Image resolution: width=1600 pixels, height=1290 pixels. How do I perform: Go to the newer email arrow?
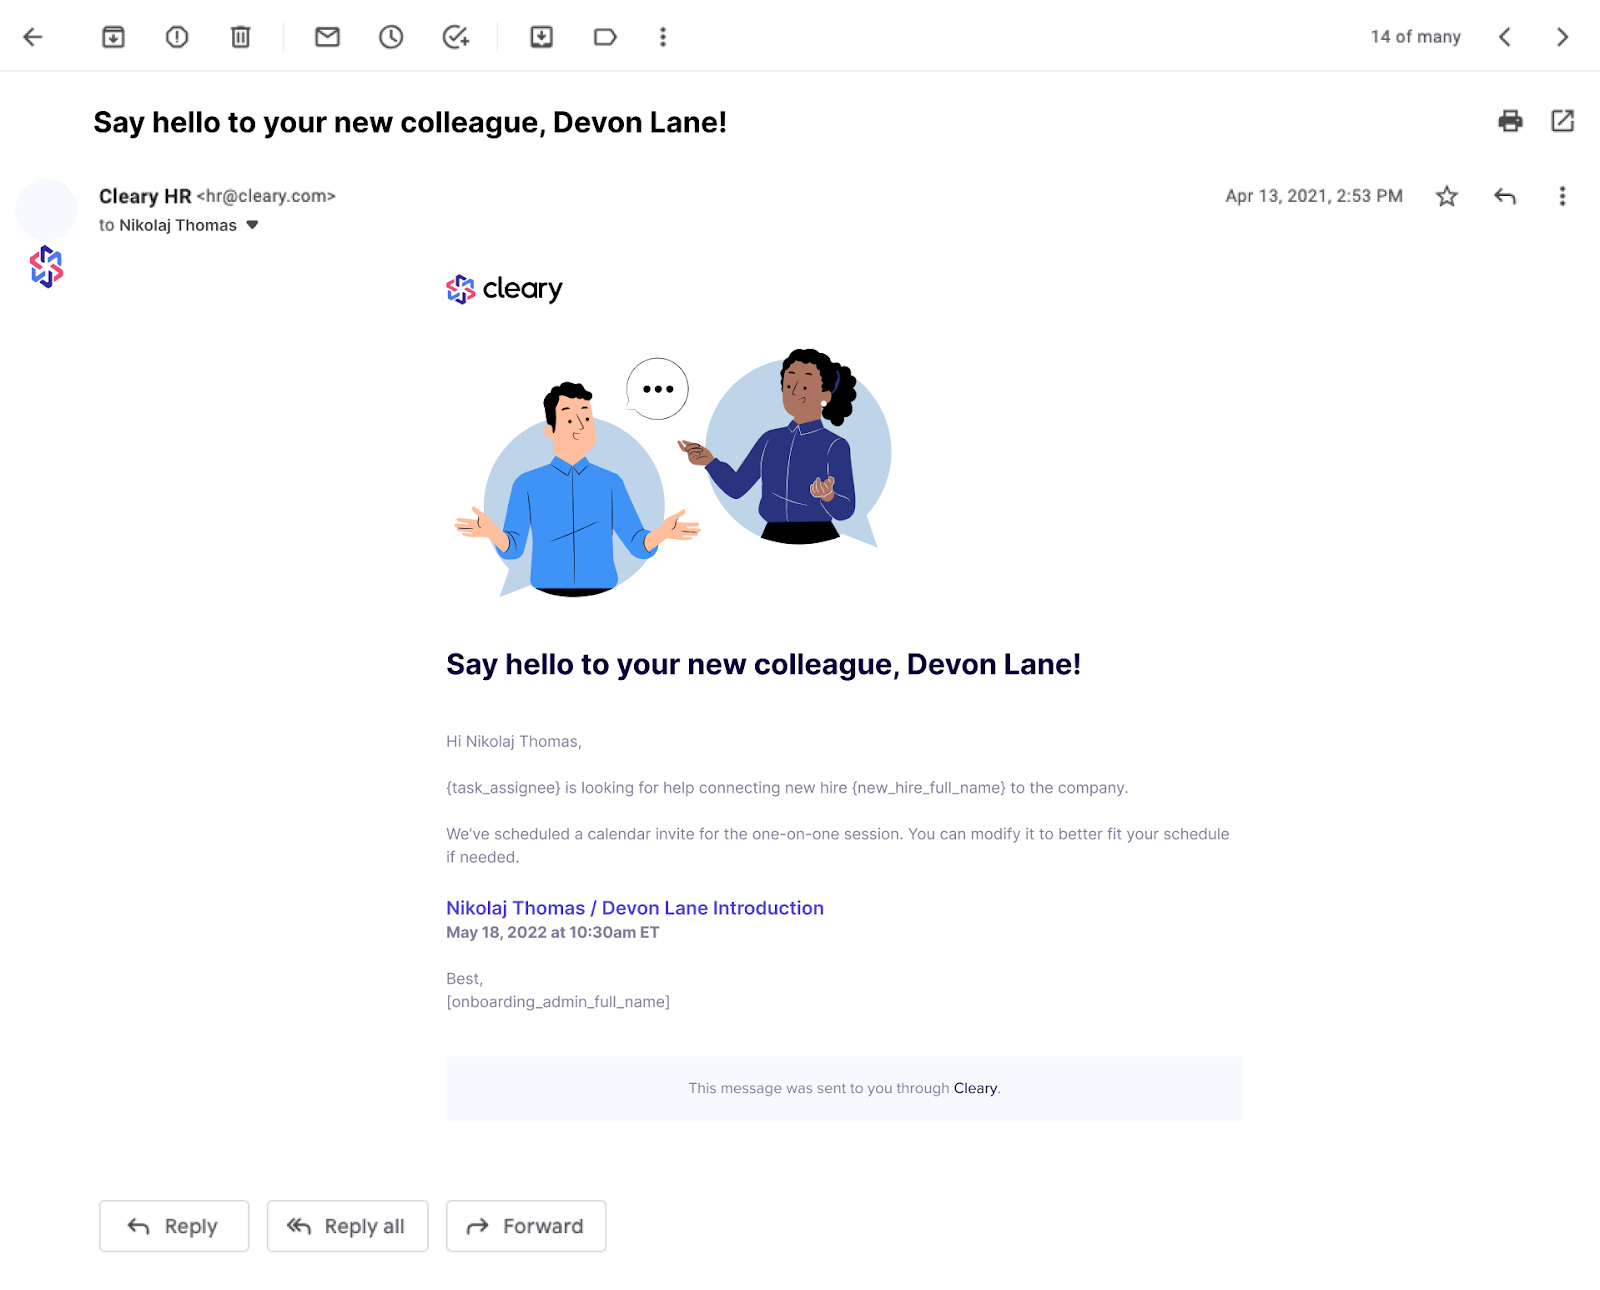(1505, 37)
